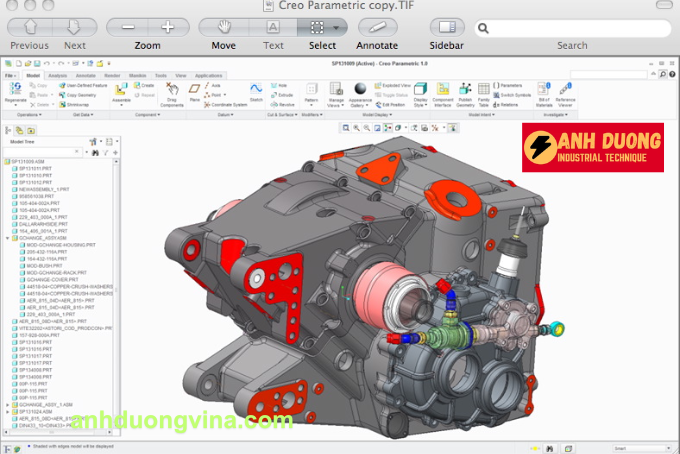This screenshot has height=454, width=680.
Task: Toggle the Sidebar in the viewer toolbar
Action: pyautogui.click(x=446, y=27)
